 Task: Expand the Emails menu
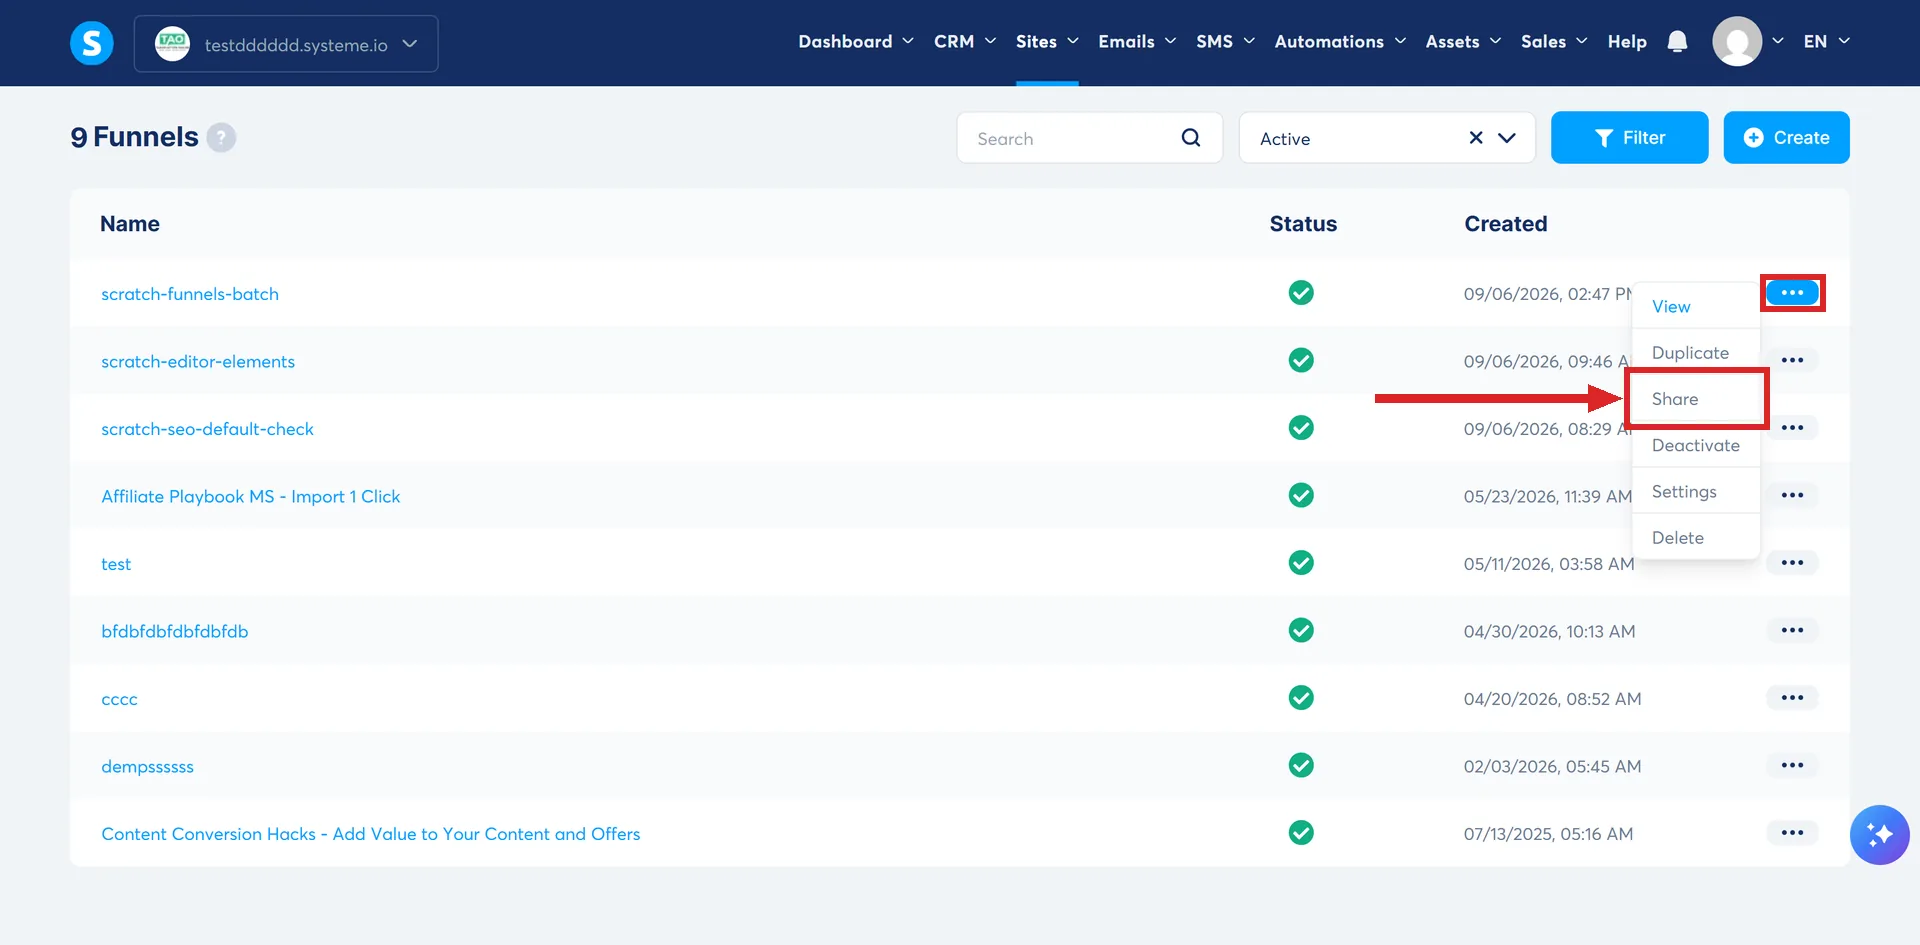[1137, 41]
